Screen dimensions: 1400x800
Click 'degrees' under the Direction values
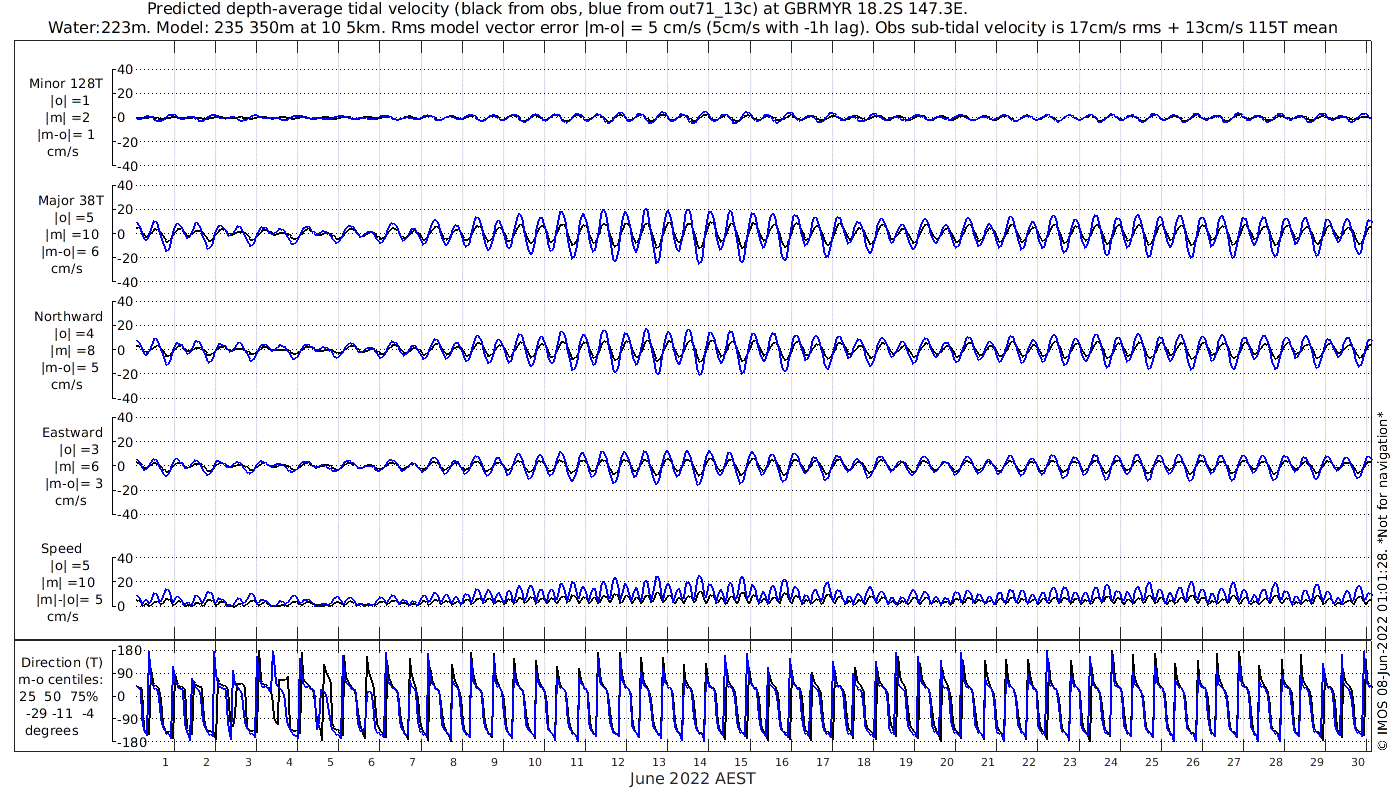click(53, 730)
